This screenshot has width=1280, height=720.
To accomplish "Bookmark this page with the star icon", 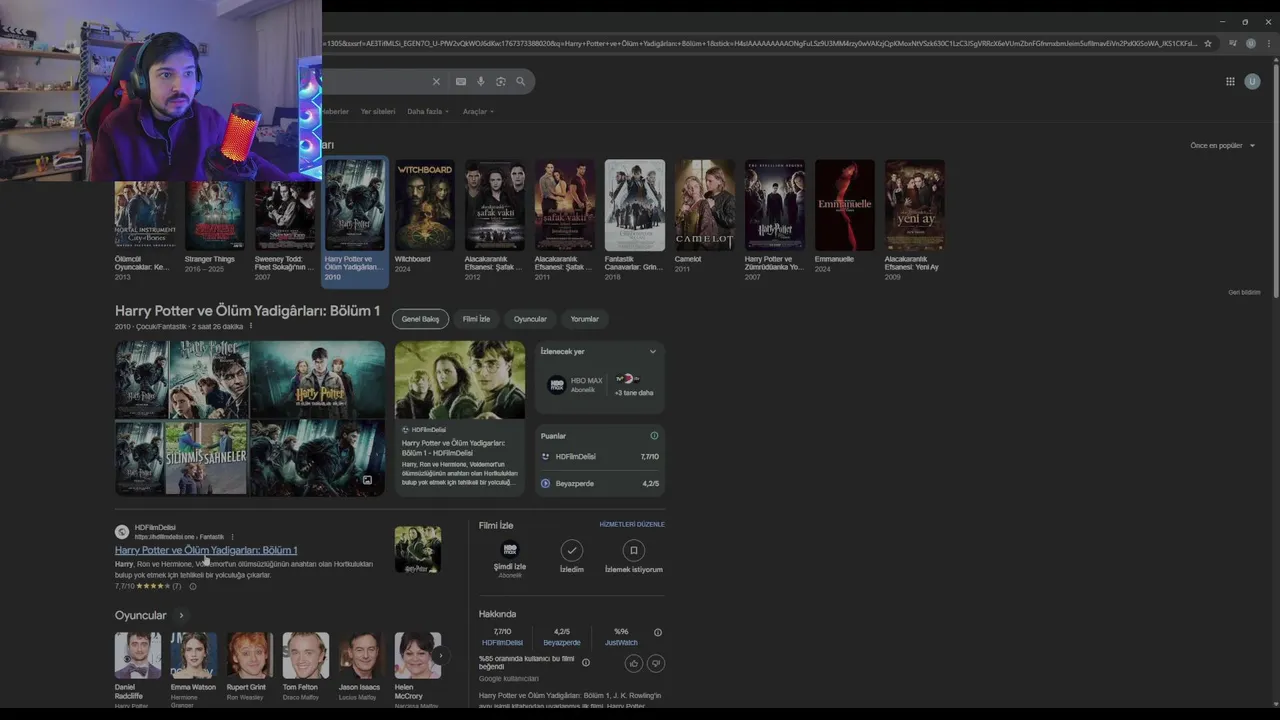I will click(1208, 43).
